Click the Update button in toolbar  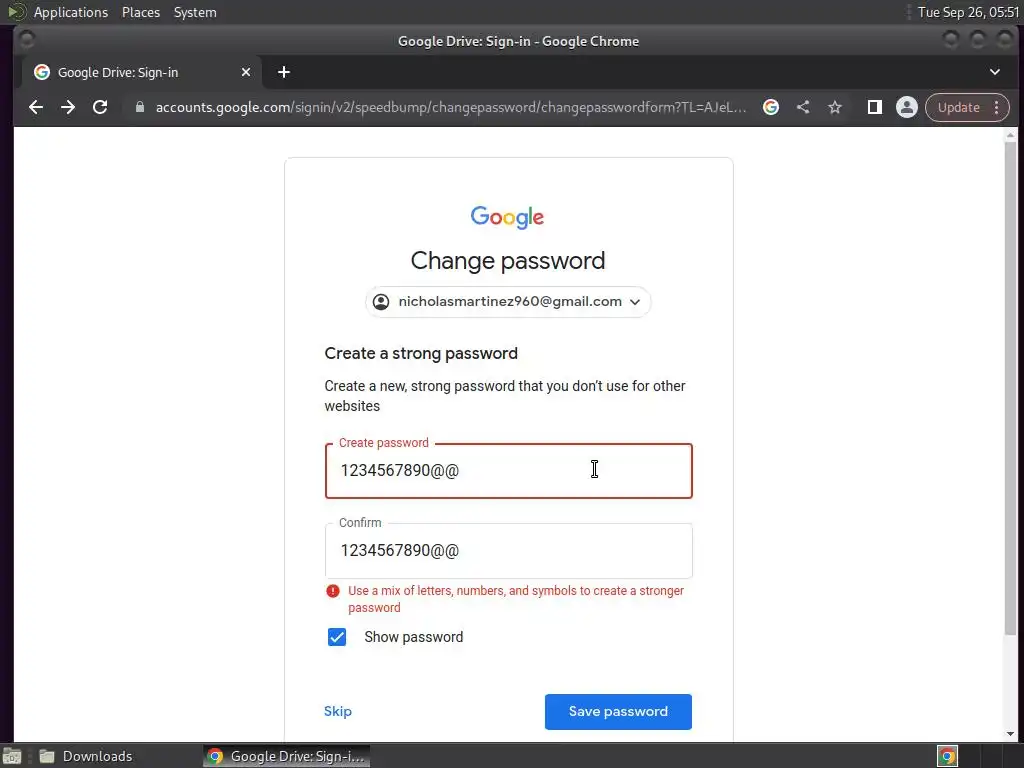[x=959, y=107]
